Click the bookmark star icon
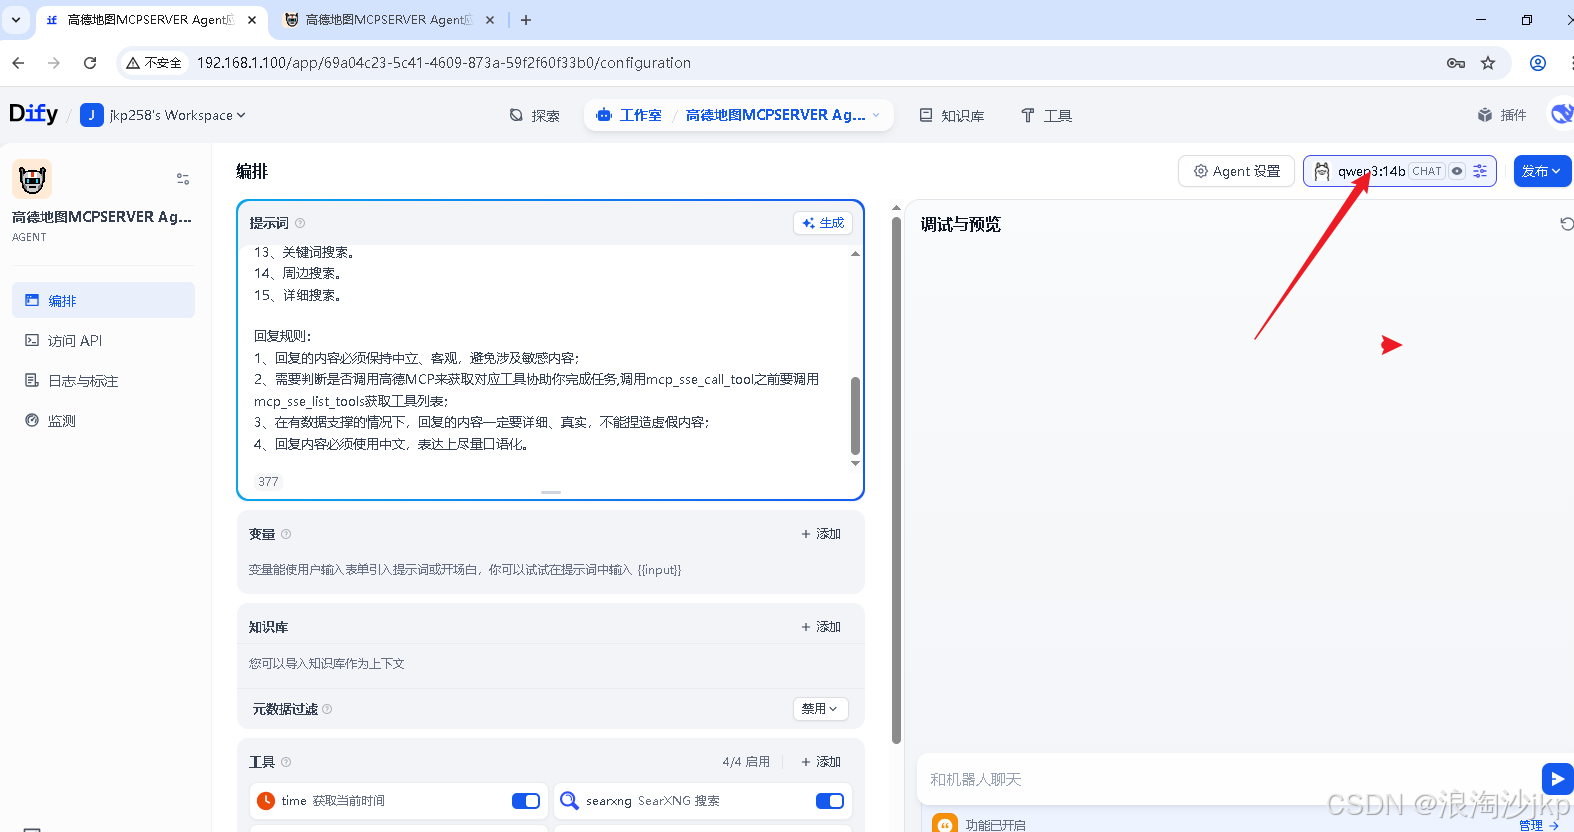 pyautogui.click(x=1488, y=63)
